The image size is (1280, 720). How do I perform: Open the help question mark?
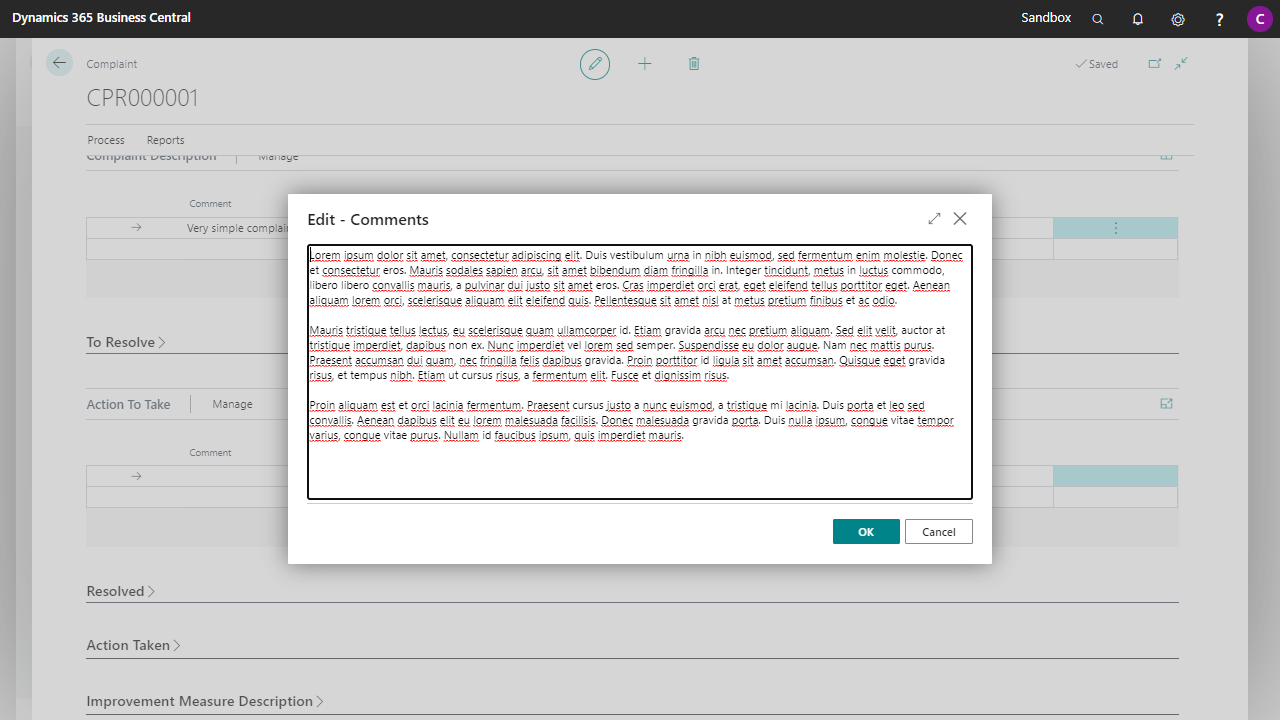click(x=1219, y=18)
